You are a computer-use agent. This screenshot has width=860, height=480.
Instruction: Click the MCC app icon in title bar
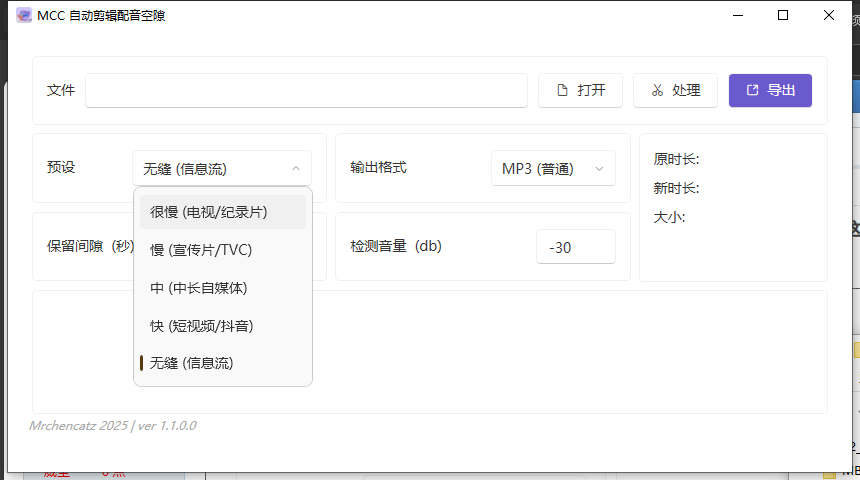pyautogui.click(x=24, y=15)
